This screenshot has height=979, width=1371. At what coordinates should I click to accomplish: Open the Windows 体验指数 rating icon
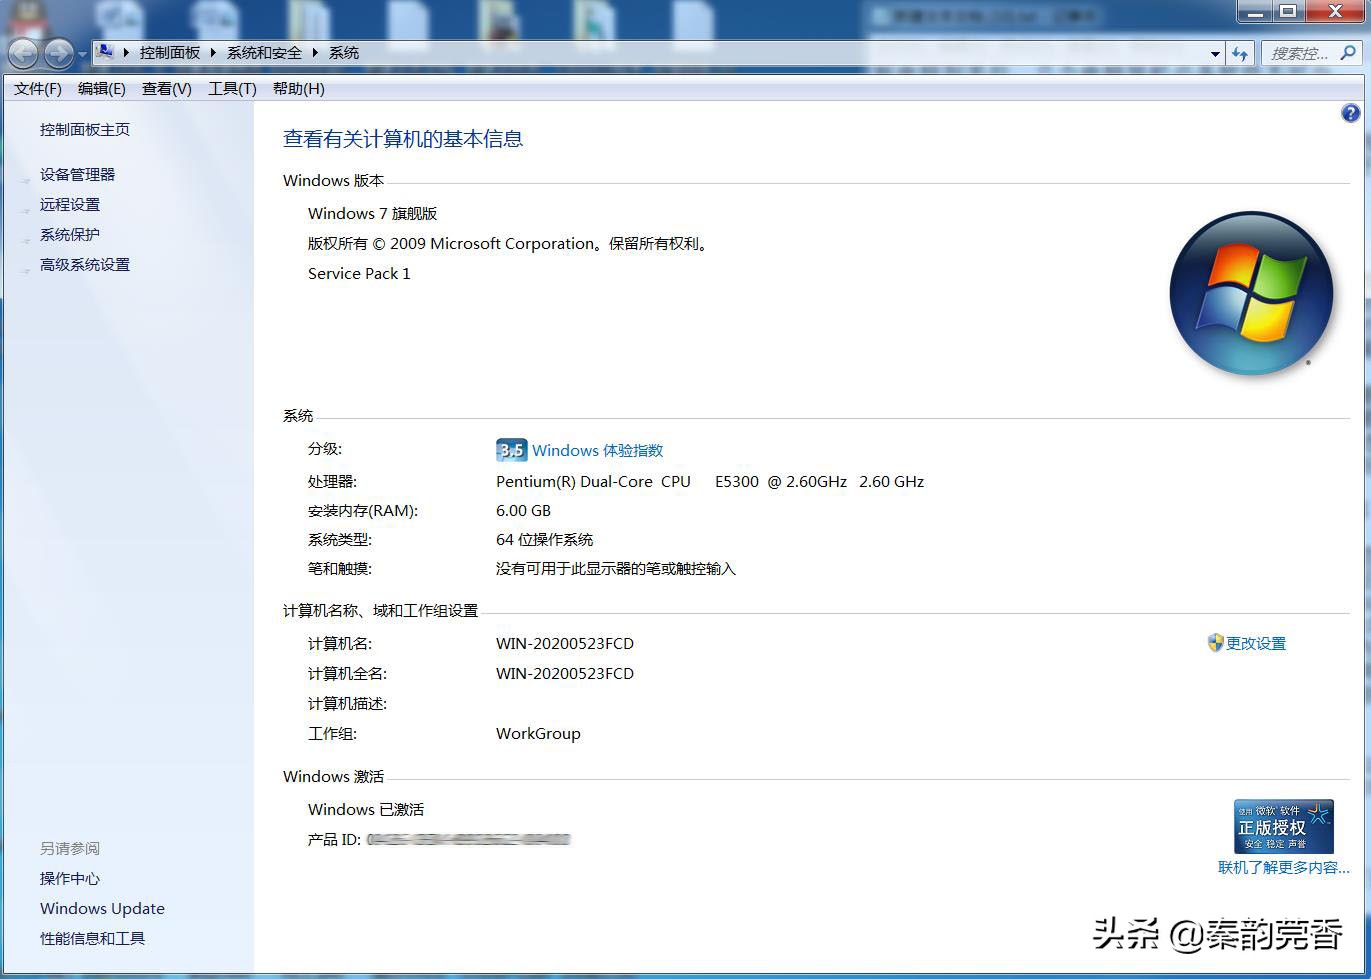click(511, 450)
